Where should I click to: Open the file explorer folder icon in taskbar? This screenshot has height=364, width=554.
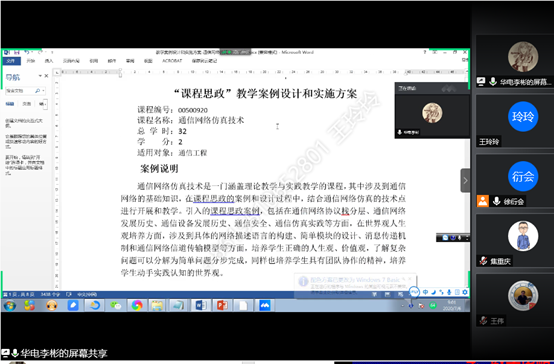(157, 305)
